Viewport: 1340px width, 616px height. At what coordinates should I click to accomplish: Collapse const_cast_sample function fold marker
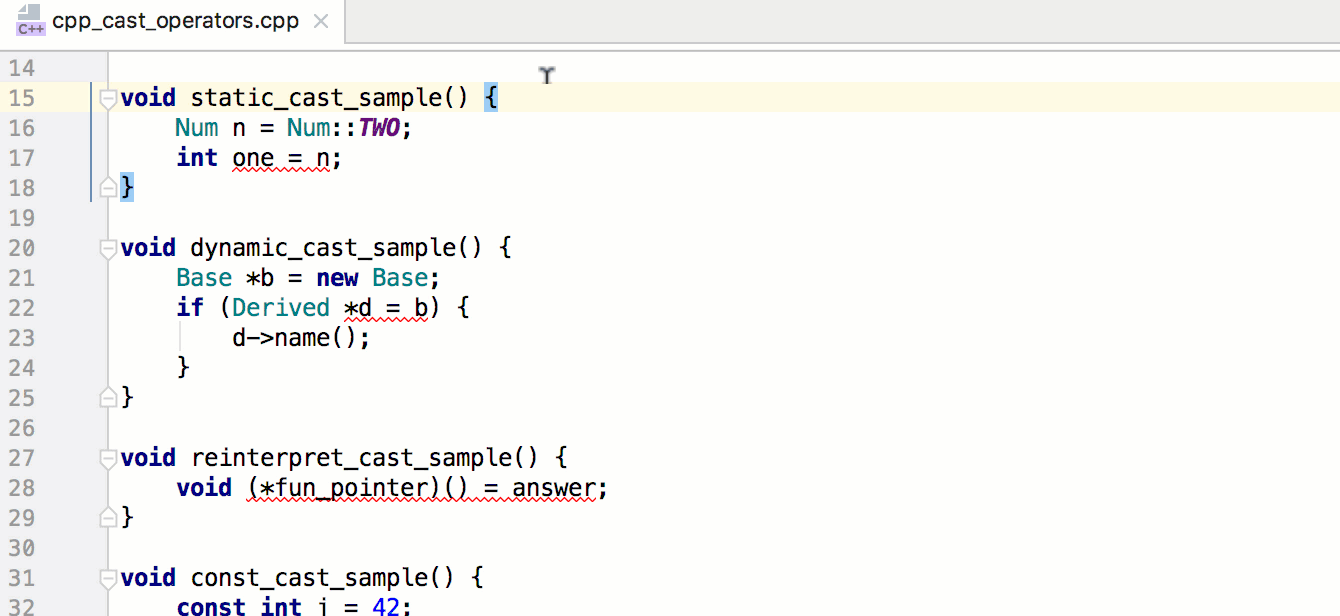coord(108,578)
